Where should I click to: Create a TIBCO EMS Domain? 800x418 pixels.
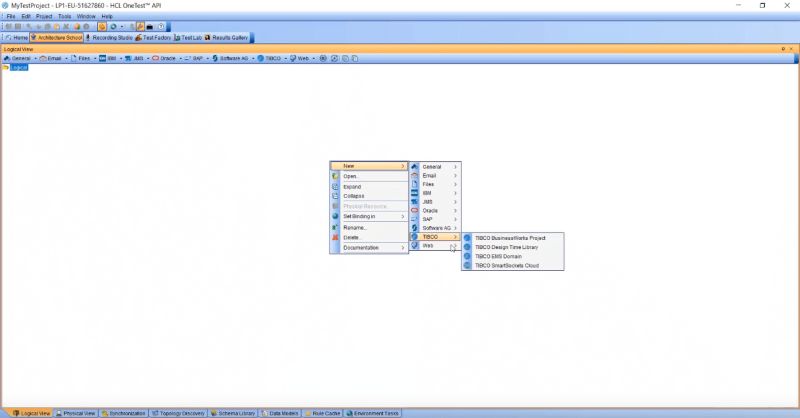[x=513, y=256]
